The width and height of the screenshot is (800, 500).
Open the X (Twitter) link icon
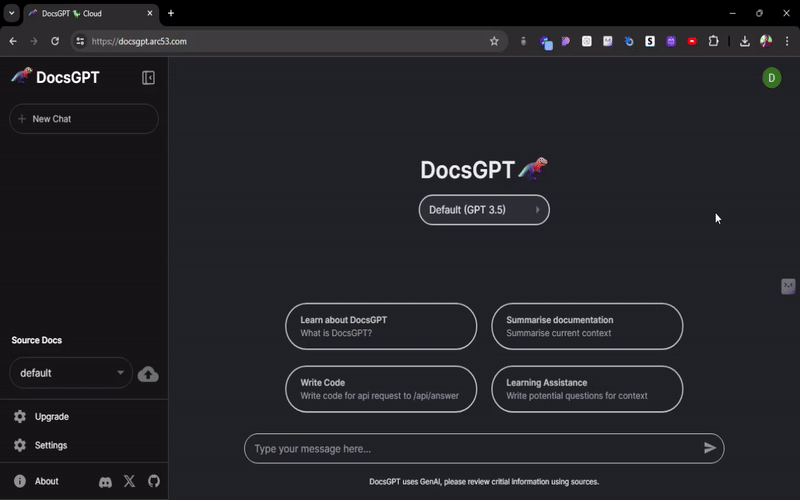click(x=129, y=481)
